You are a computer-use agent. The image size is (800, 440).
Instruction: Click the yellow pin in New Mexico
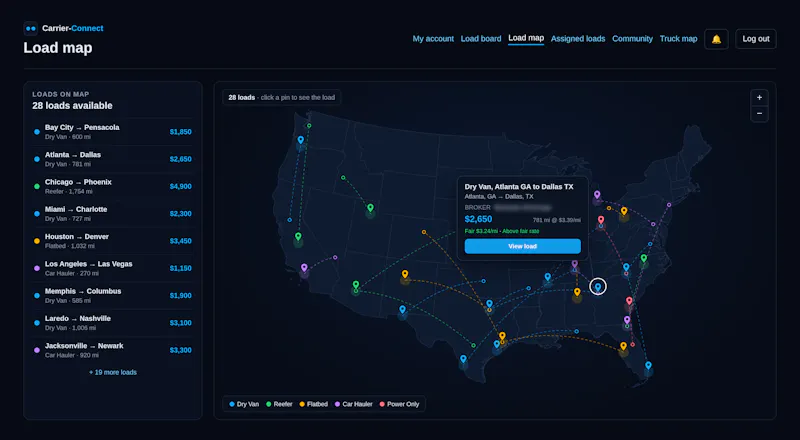405,275
